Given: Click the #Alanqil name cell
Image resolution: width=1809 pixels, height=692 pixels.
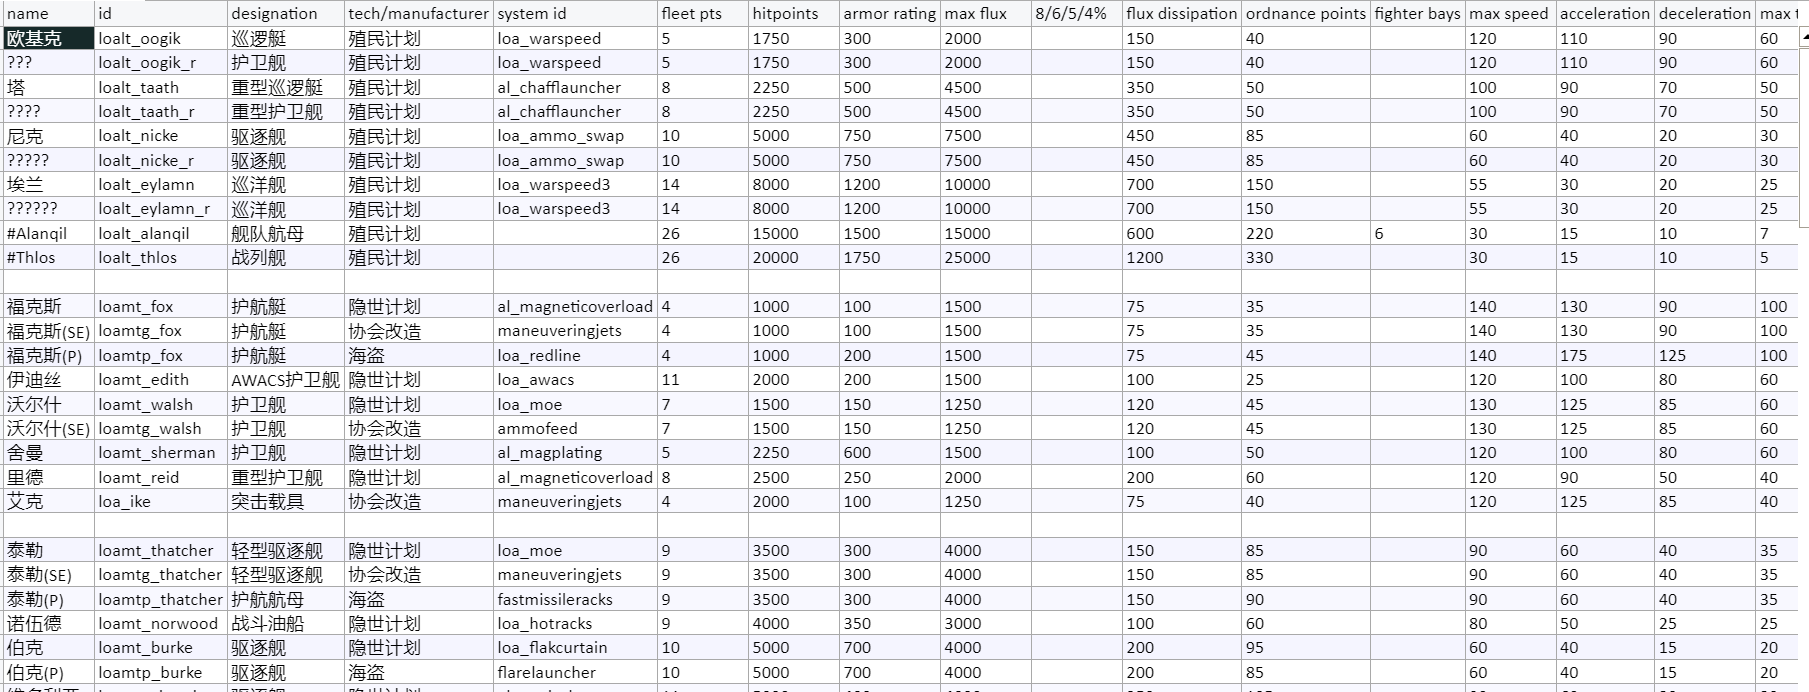Looking at the screenshot, I should (48, 233).
